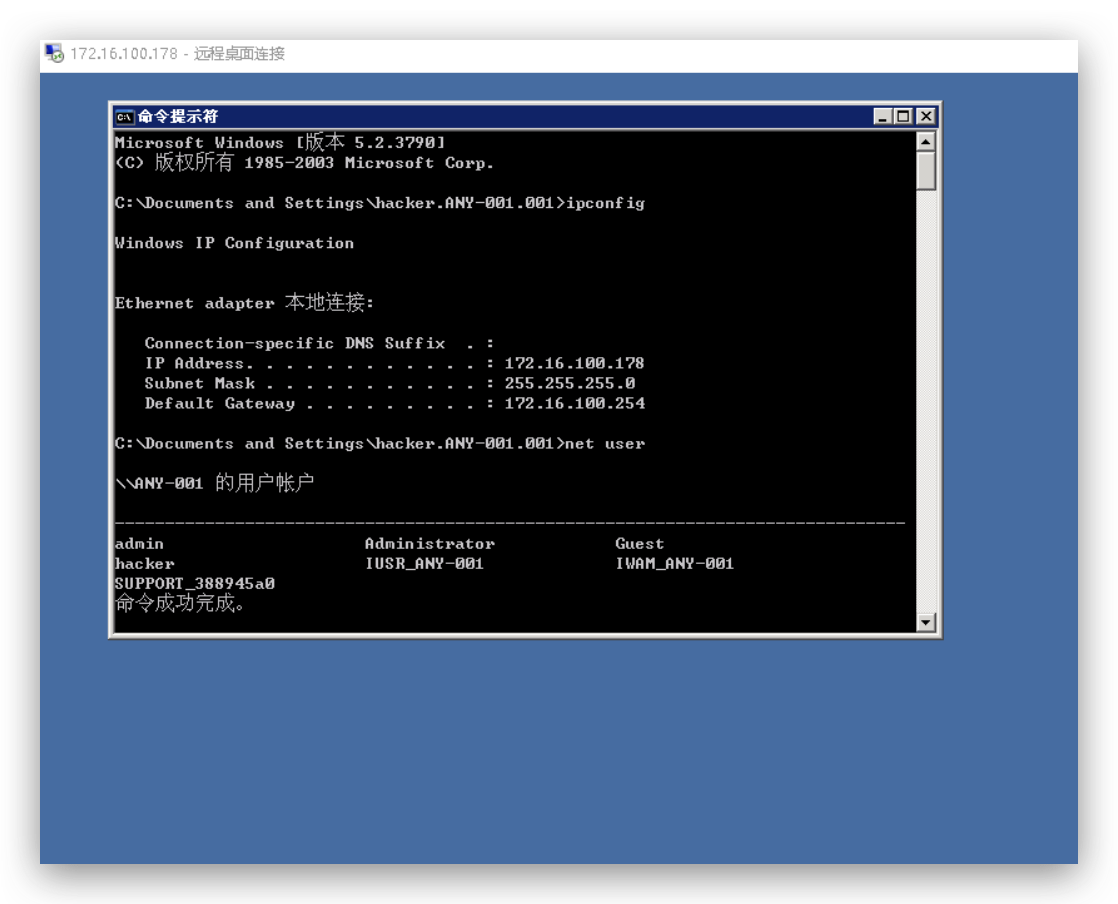
Task: Click the 'Guest' user account entry
Action: coord(640,543)
